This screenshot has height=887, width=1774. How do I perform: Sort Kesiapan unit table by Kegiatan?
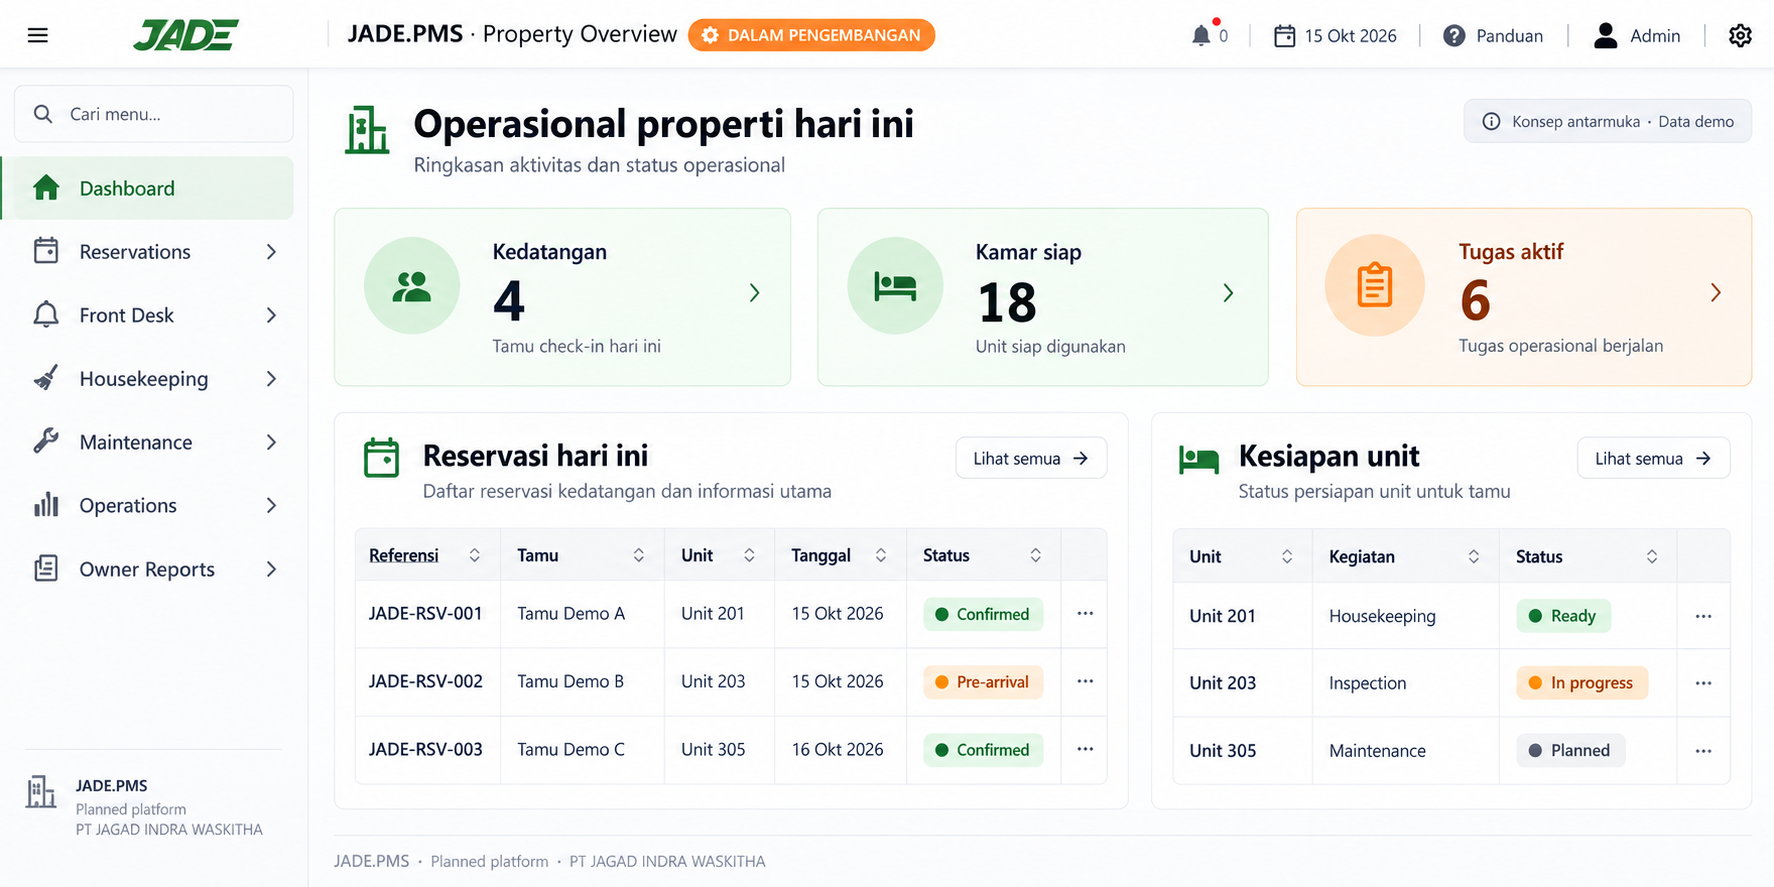tap(1474, 556)
